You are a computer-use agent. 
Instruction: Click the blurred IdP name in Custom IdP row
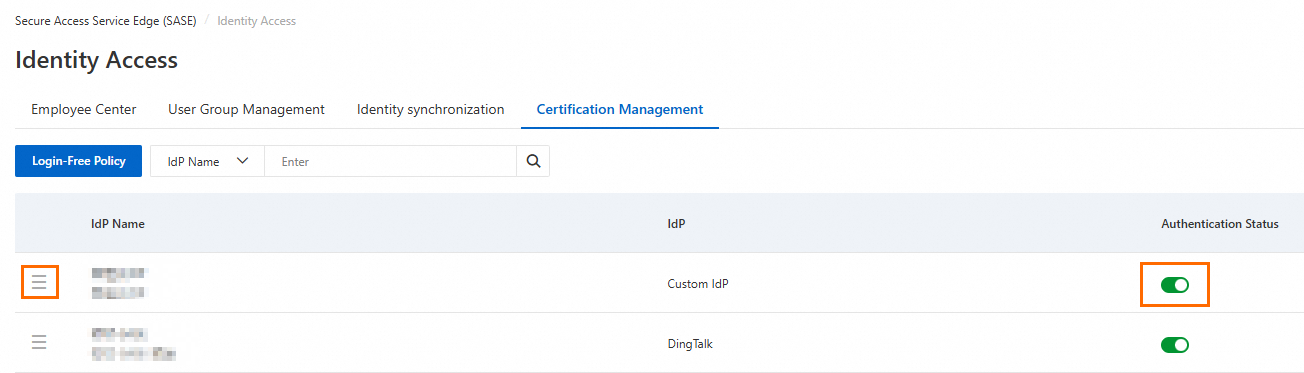point(119,283)
